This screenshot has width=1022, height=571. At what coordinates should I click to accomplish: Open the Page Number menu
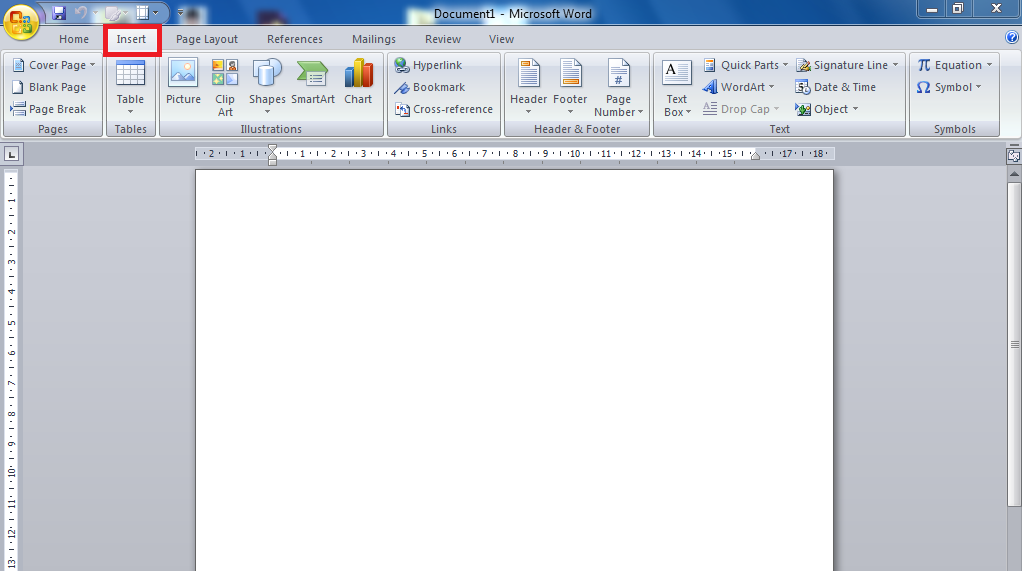click(619, 87)
